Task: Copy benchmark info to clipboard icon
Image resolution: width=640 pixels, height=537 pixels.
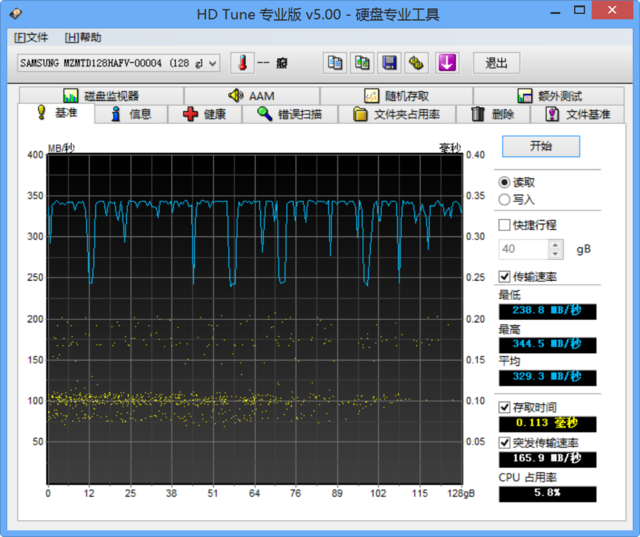Action: tap(335, 63)
